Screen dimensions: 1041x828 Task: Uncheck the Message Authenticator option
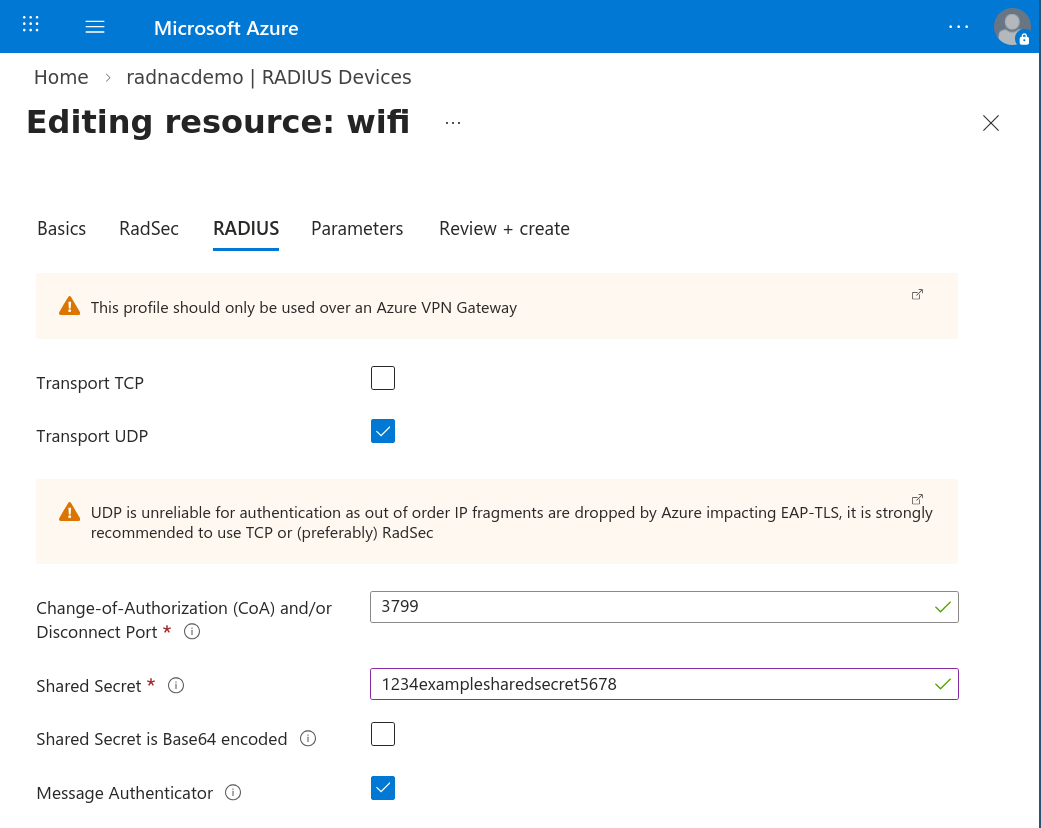coord(383,788)
